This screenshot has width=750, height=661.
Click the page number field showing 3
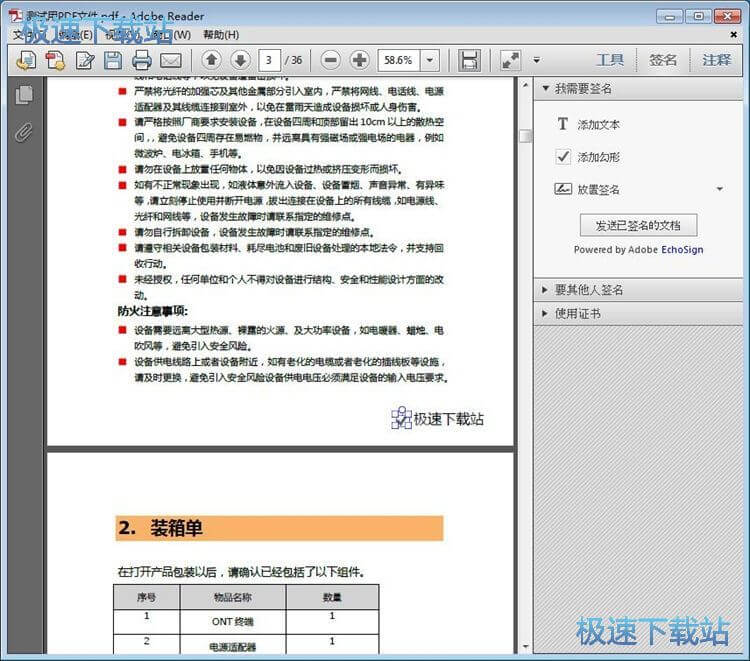[269, 60]
